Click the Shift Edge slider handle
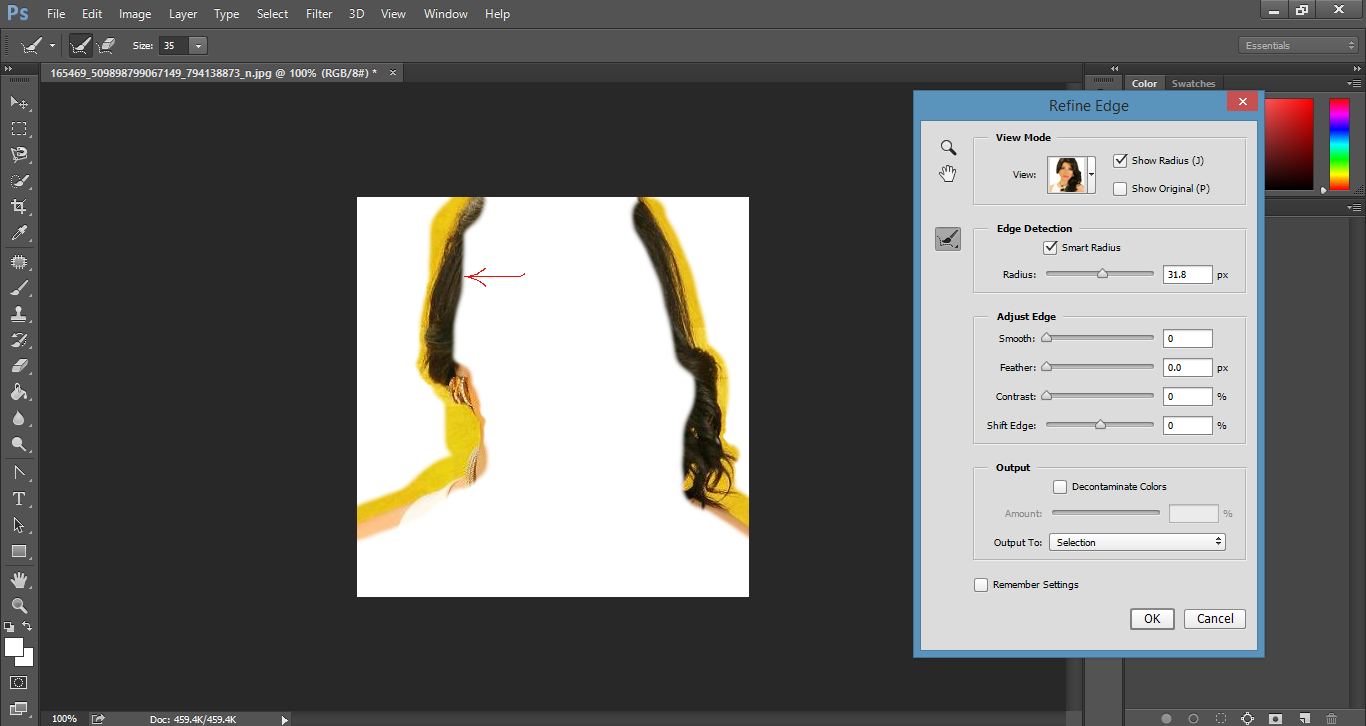 (x=1100, y=425)
